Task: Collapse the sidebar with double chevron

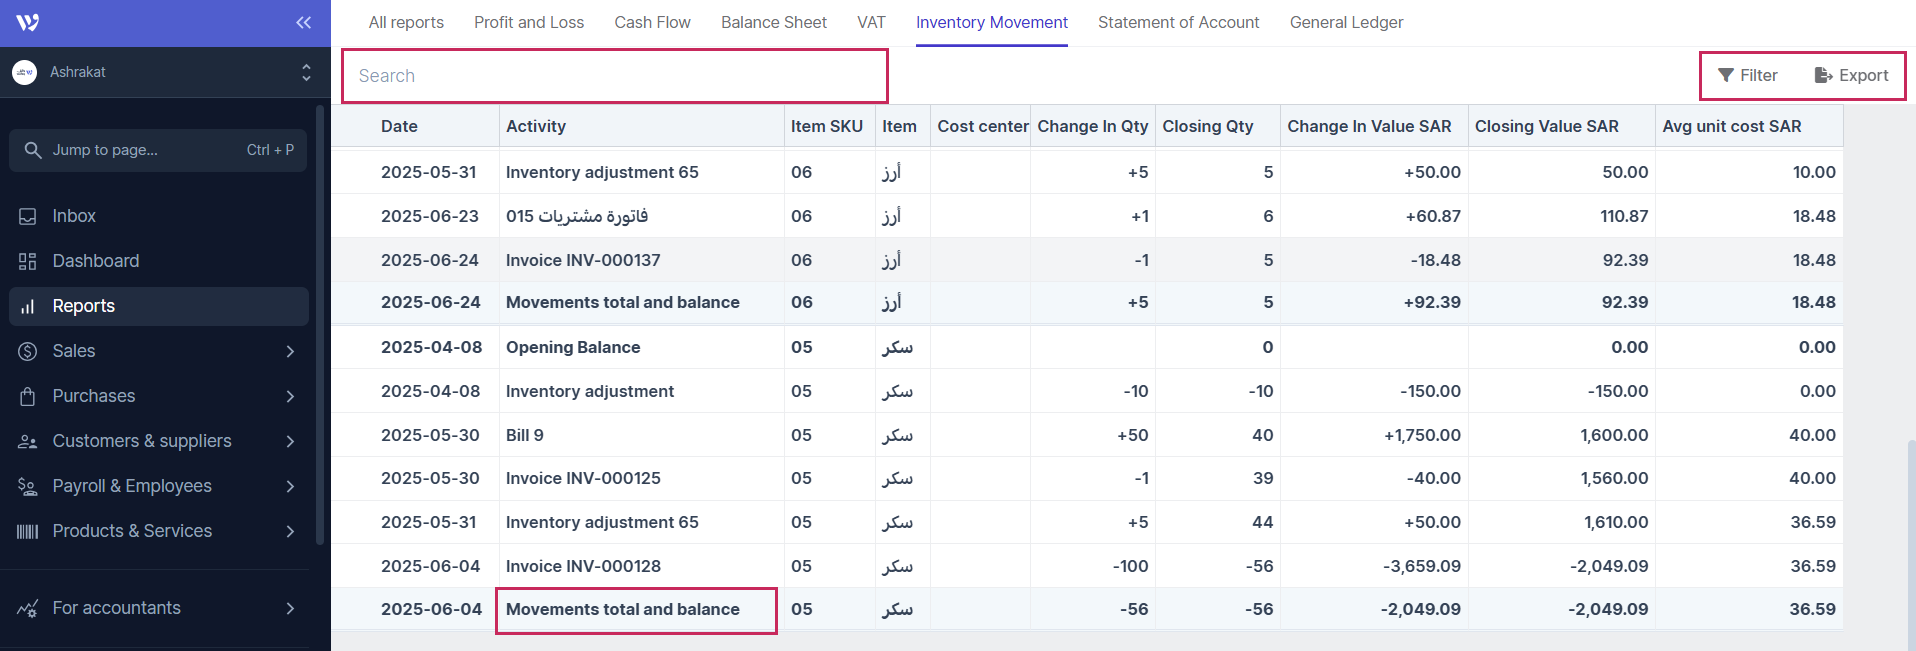Action: [303, 22]
